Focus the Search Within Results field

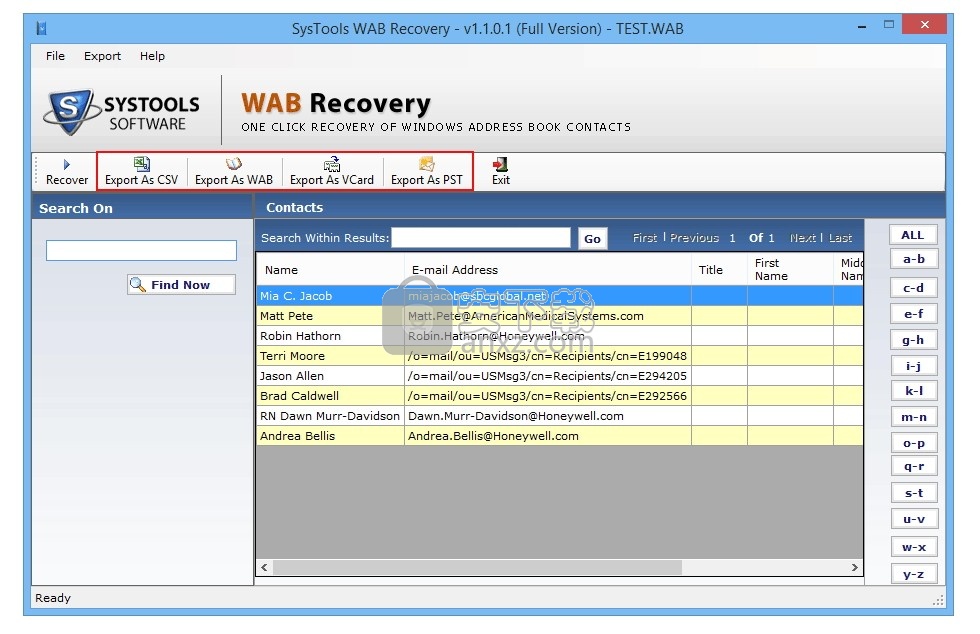tap(481, 238)
